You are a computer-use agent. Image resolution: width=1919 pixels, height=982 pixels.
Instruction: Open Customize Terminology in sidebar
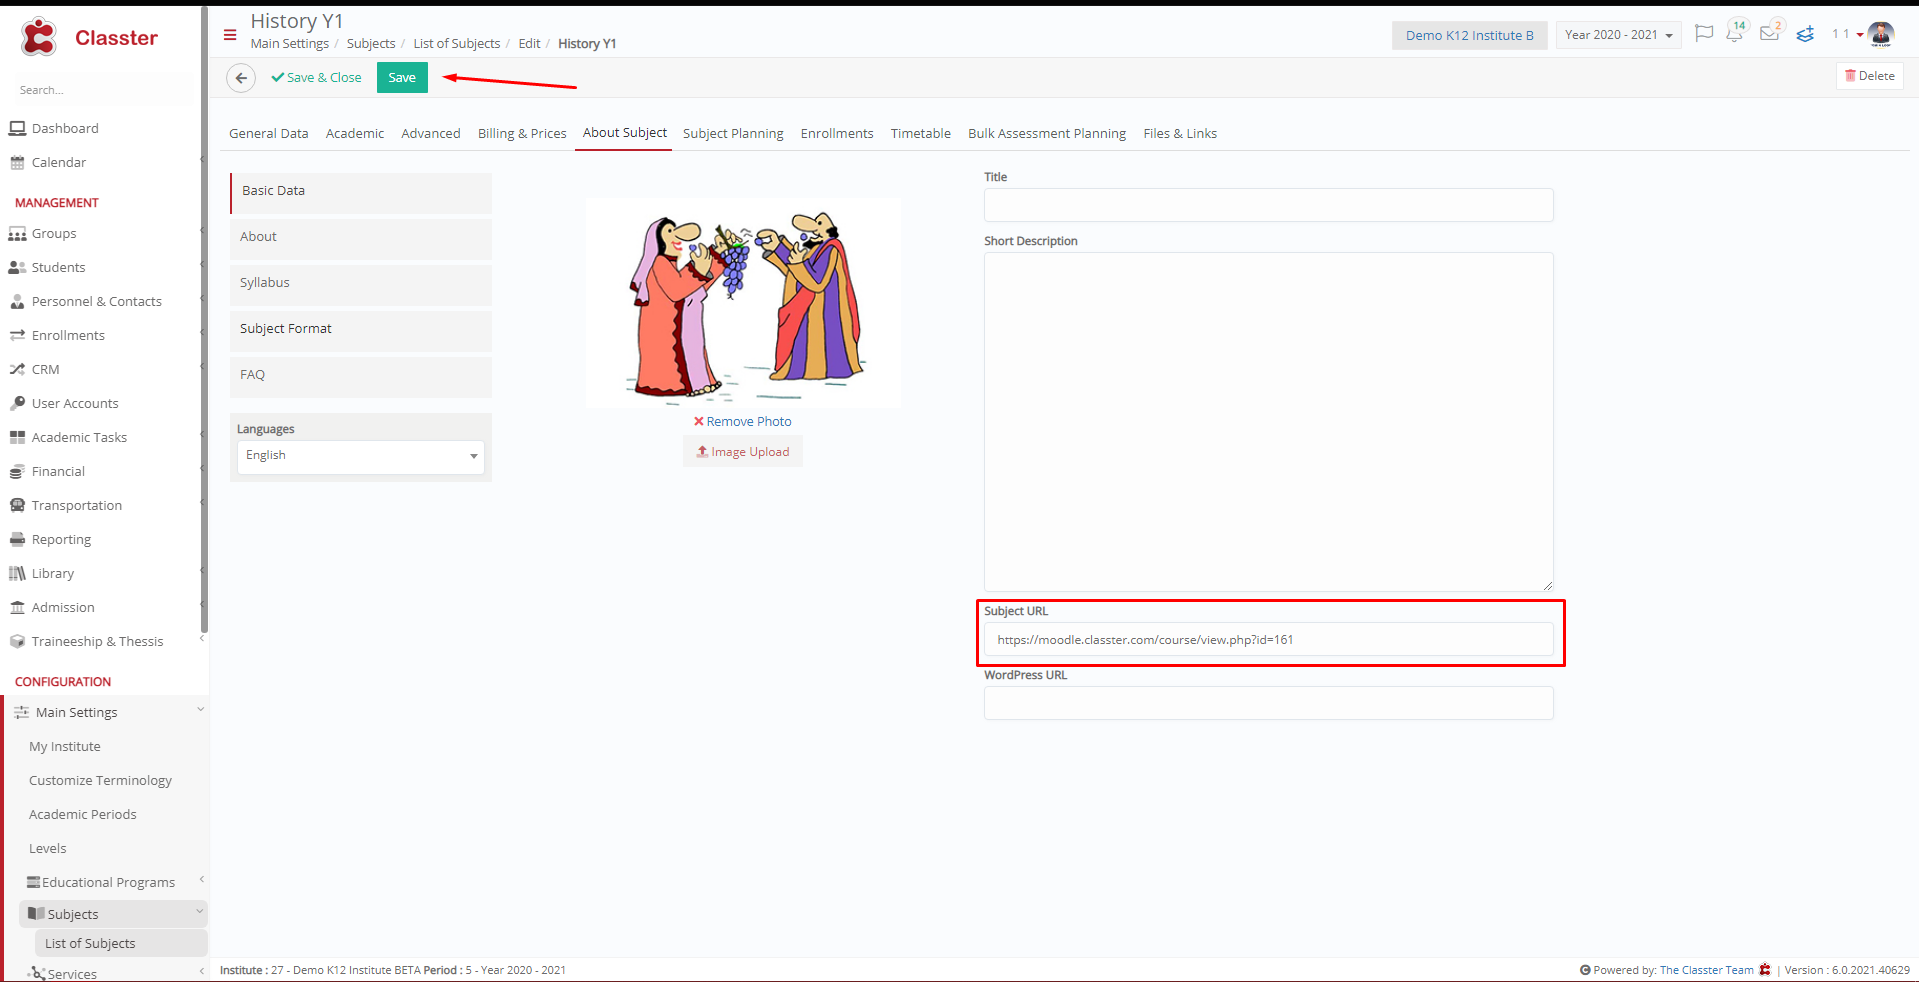point(100,781)
